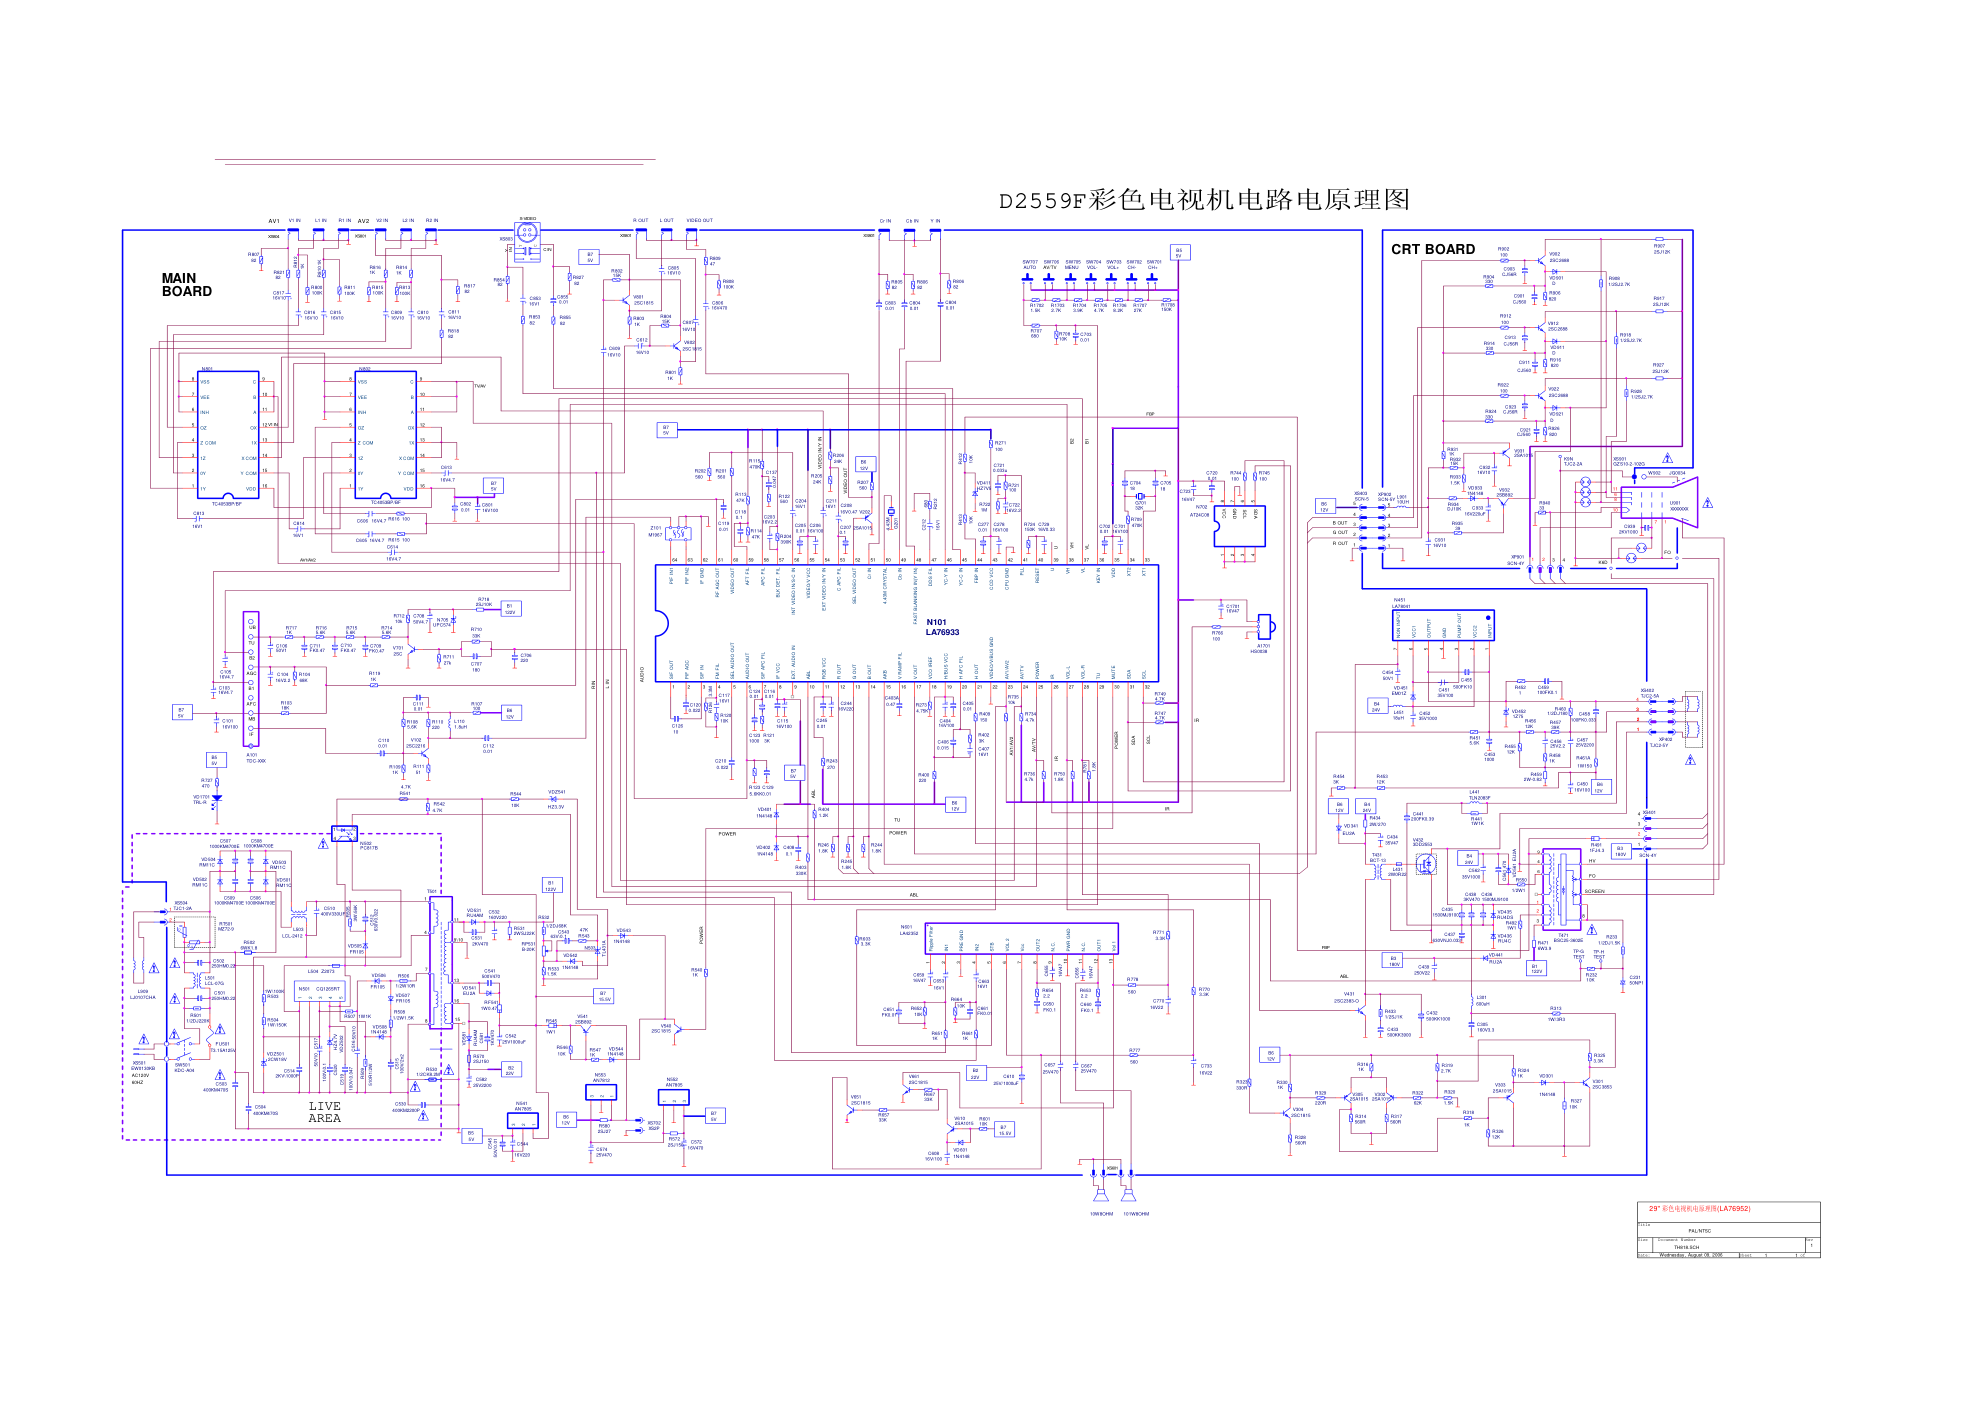Click the 'L OUT' jack label

(x=666, y=221)
